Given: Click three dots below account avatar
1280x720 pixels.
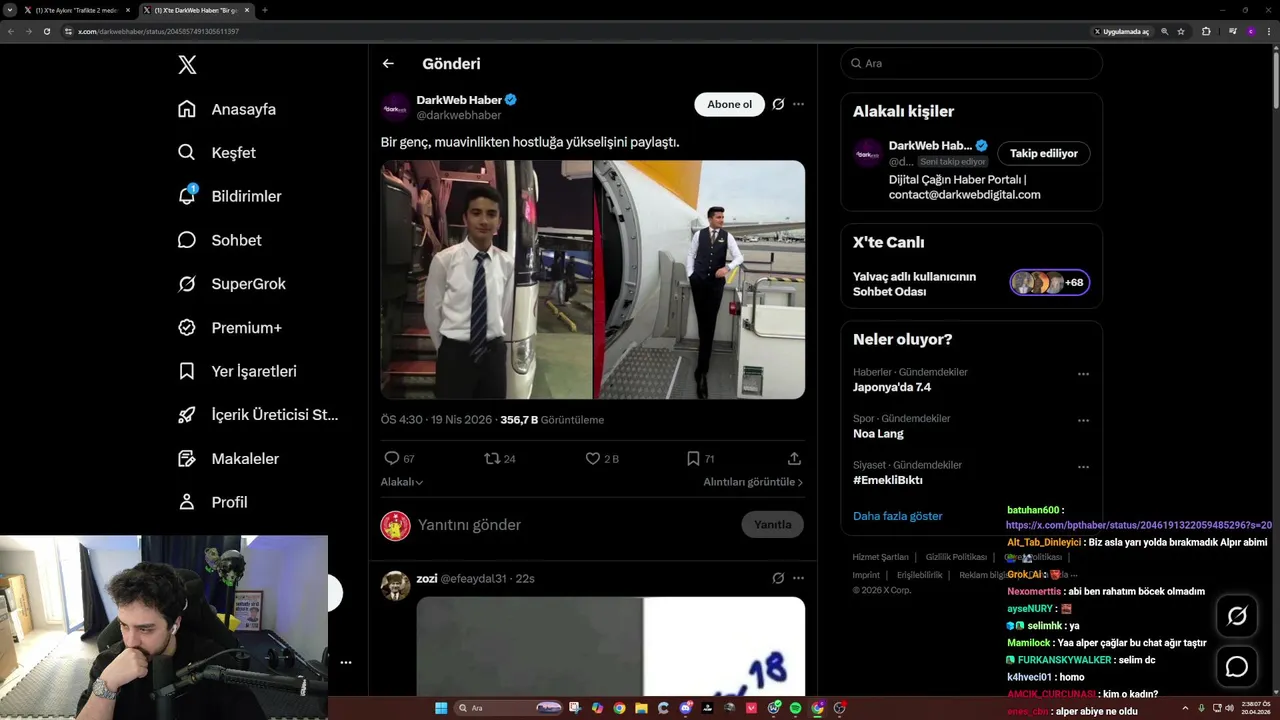Looking at the screenshot, I should pos(345,662).
